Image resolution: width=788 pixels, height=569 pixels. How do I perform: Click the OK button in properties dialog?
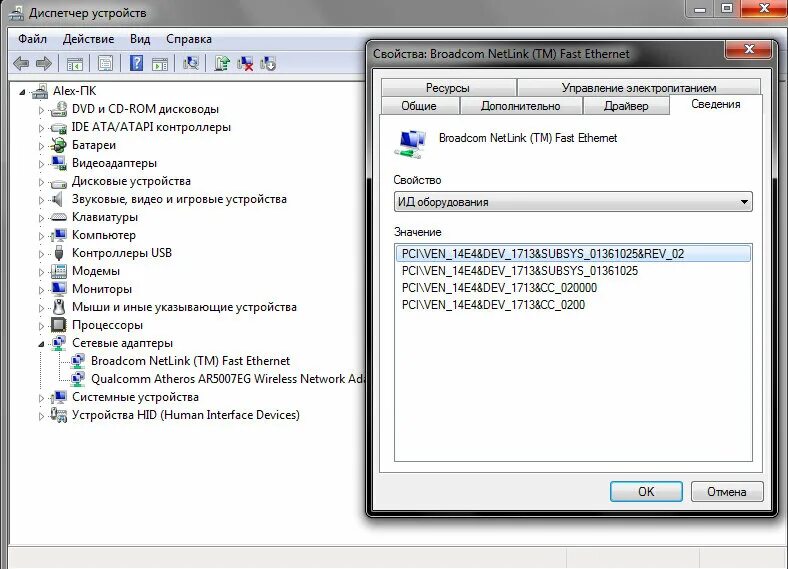(x=646, y=492)
